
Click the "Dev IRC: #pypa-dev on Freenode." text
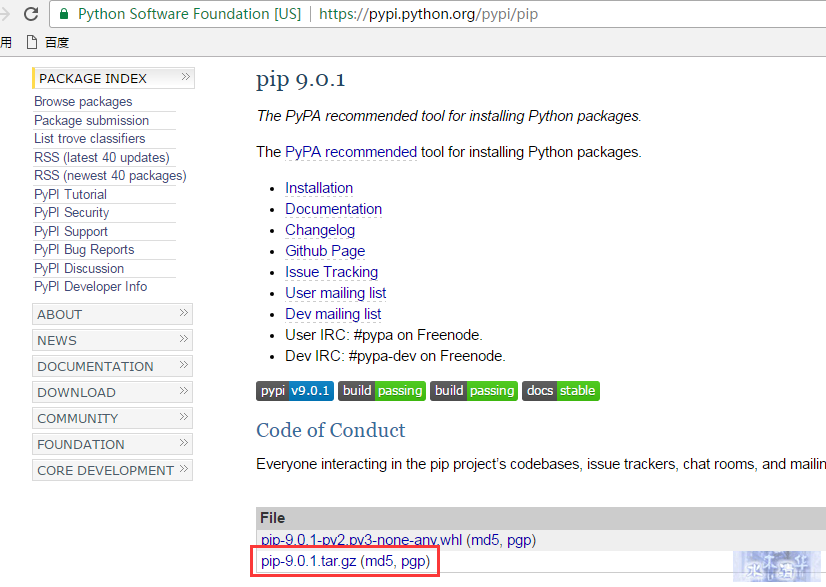[395, 356]
